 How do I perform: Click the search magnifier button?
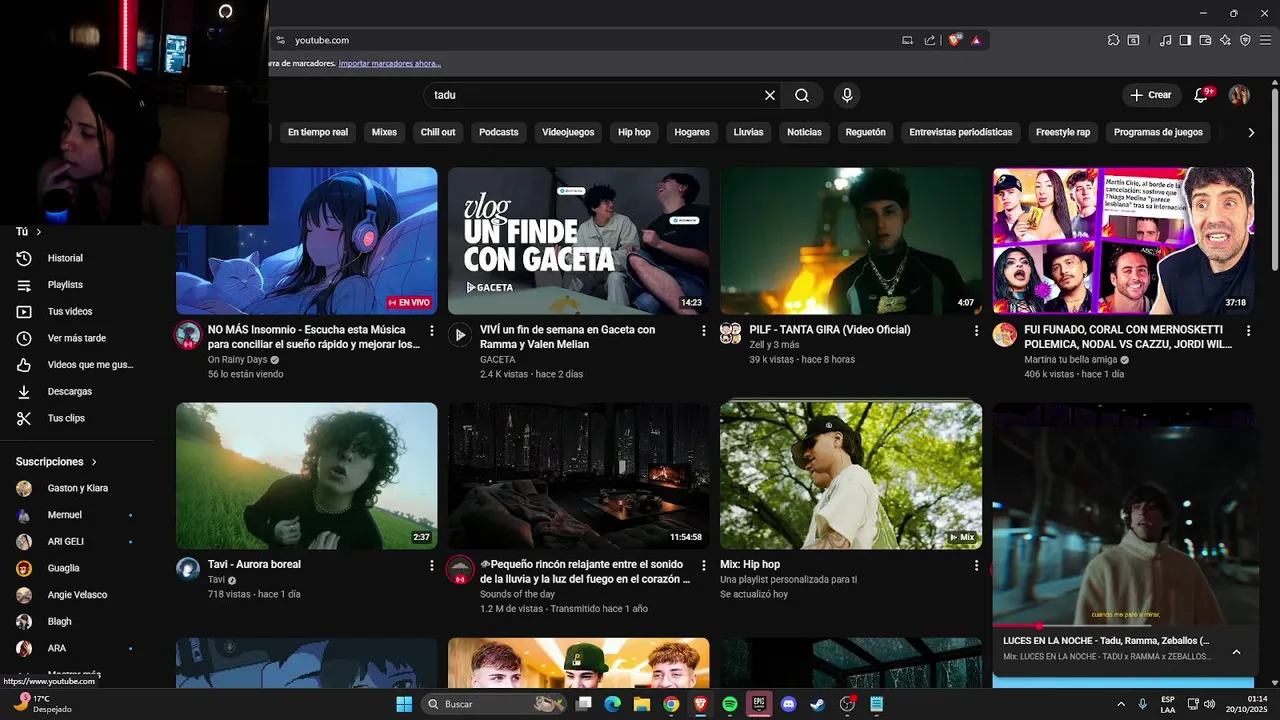point(802,95)
